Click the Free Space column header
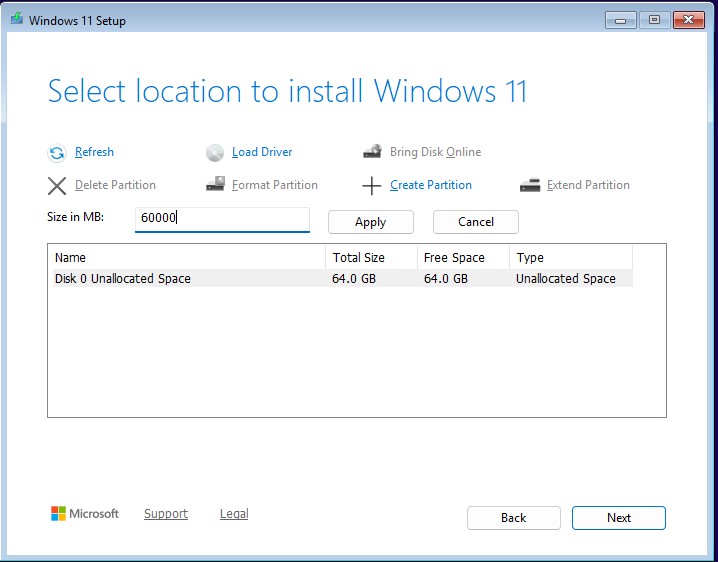Viewport: 718px width, 562px height. [x=463, y=258]
